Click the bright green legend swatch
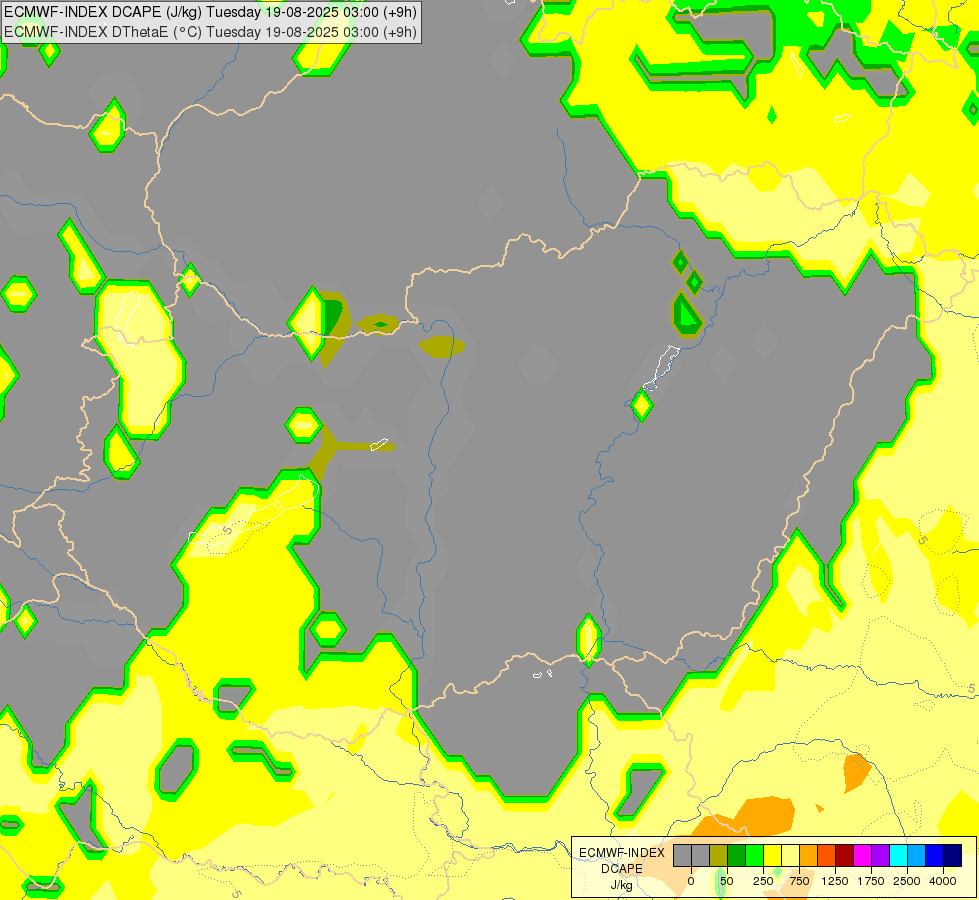 [x=754, y=856]
